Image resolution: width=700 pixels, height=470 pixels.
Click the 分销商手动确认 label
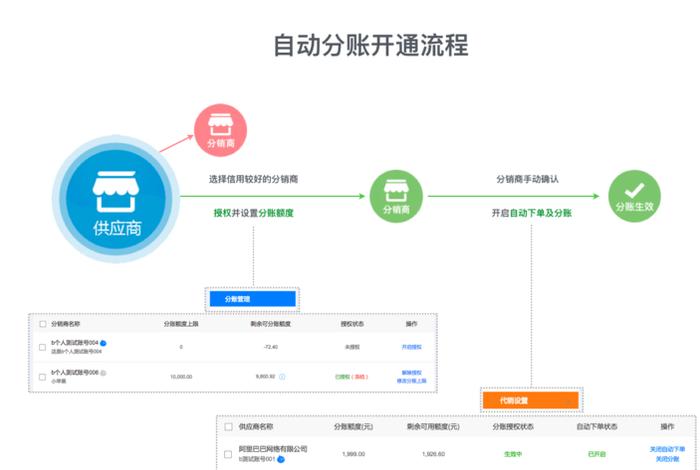(527, 179)
